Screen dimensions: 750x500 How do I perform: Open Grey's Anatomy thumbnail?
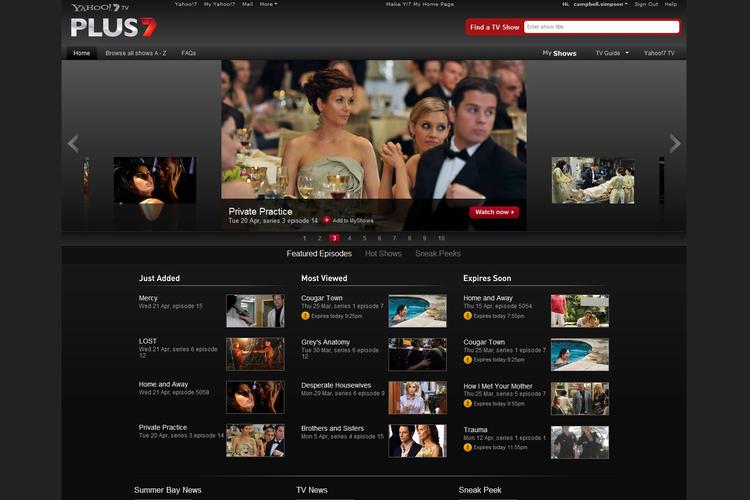click(x=417, y=355)
